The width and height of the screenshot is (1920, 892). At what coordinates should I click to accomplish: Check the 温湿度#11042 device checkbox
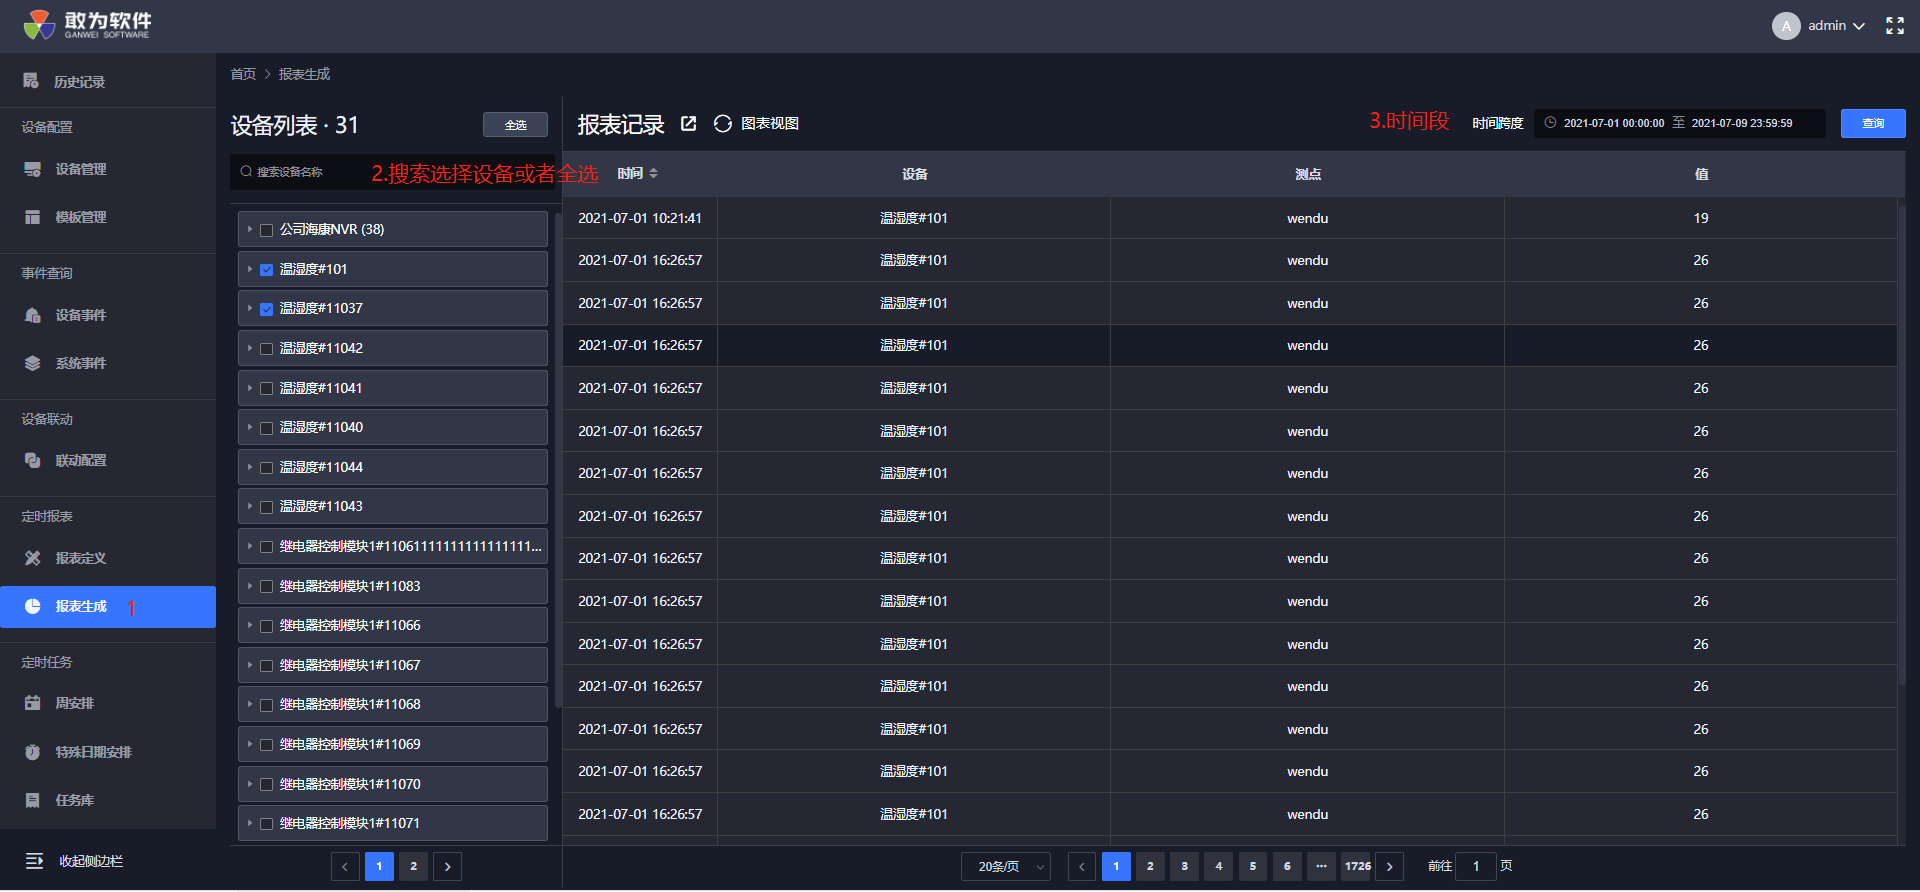267,349
